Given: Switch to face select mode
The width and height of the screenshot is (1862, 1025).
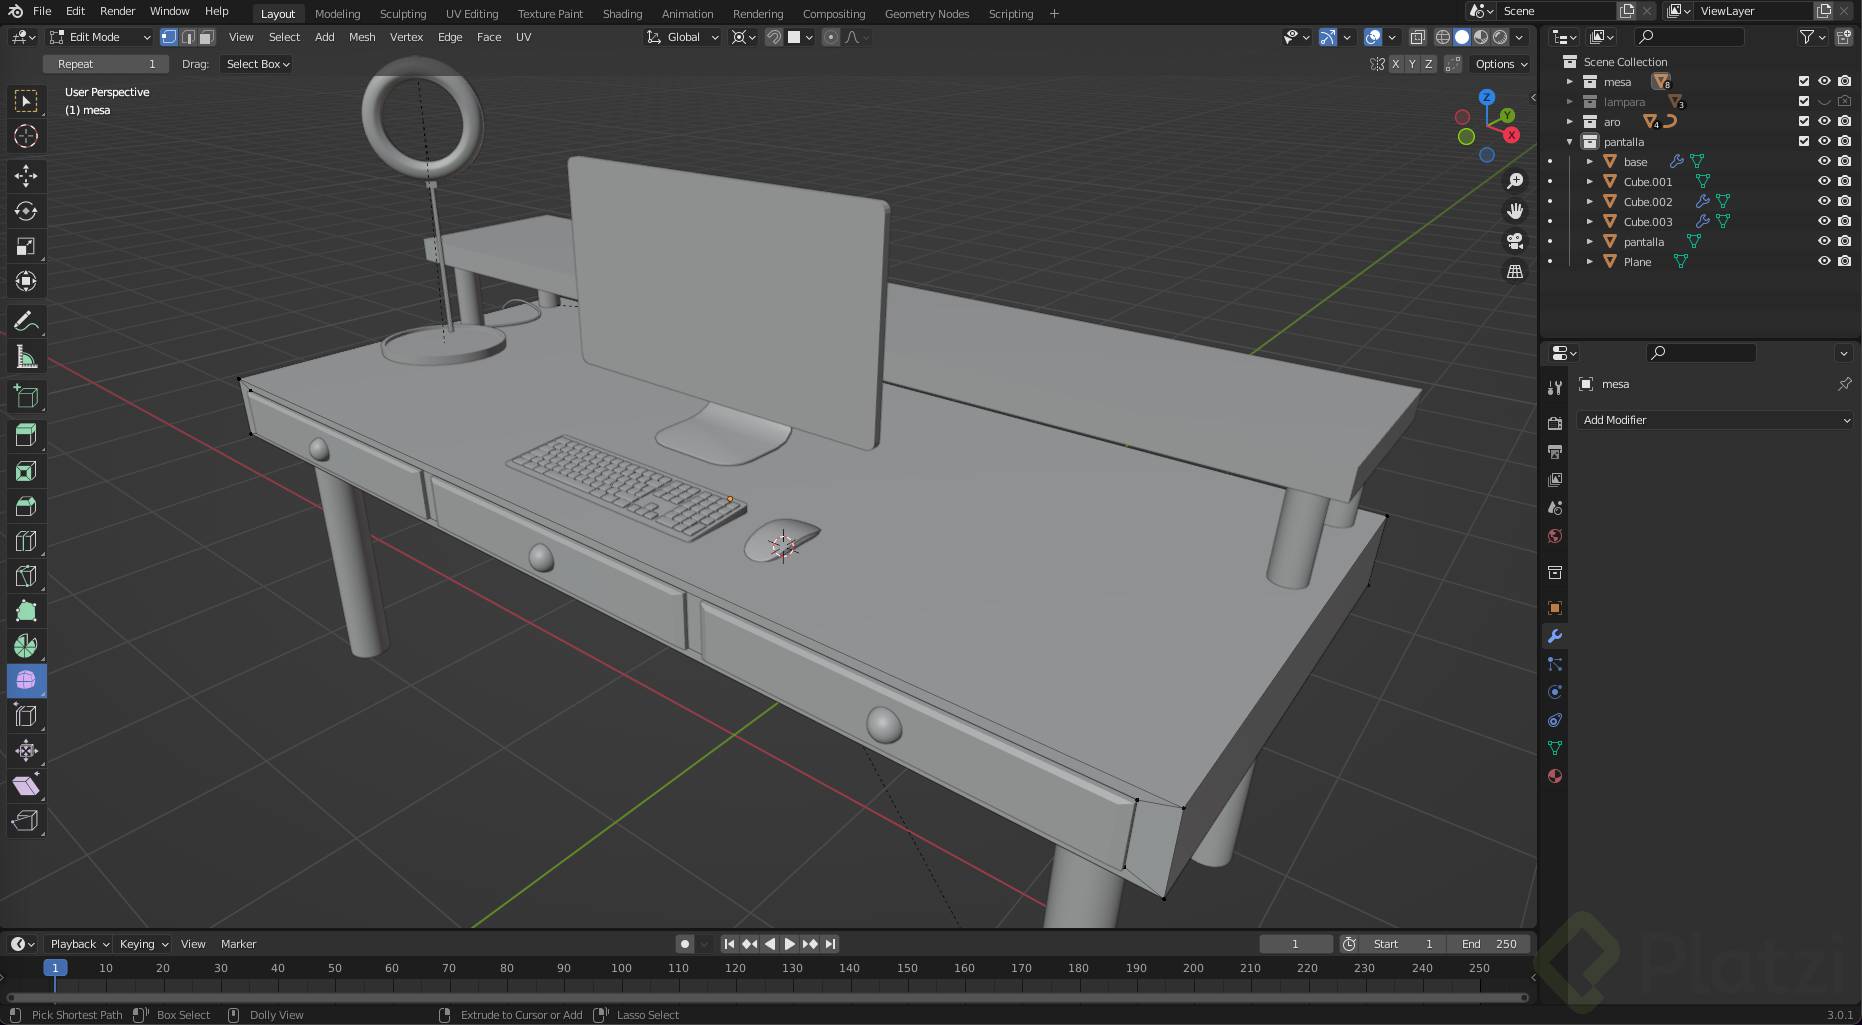Looking at the screenshot, I should point(206,37).
